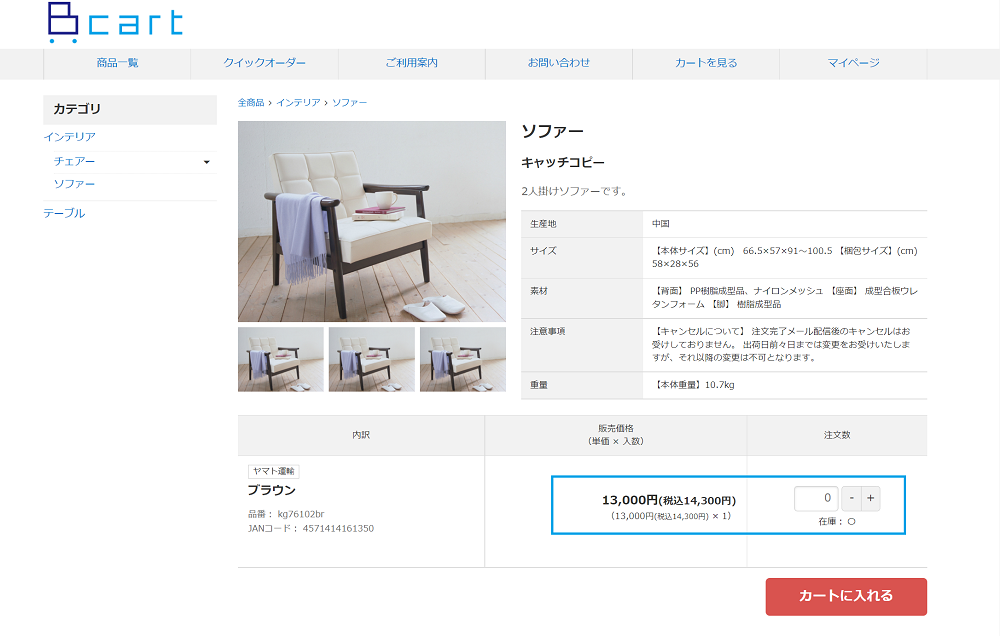
Task: Open 全商品 breadcrumb link
Action: (x=251, y=103)
